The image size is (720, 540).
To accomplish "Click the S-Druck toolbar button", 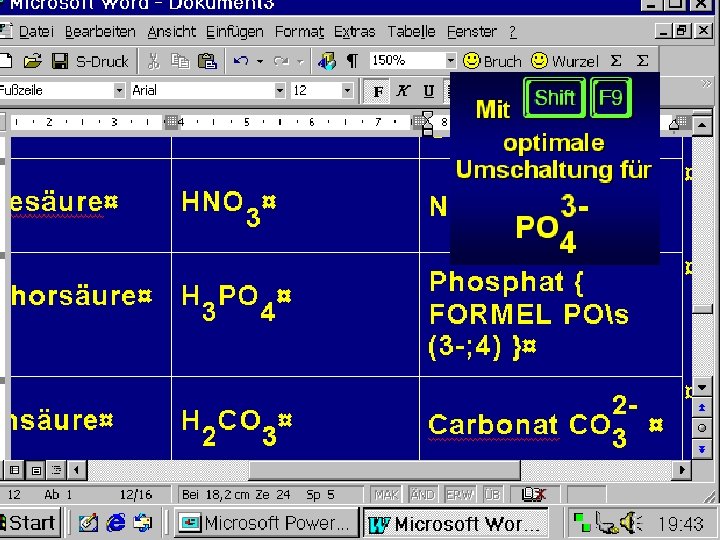I will [102, 62].
